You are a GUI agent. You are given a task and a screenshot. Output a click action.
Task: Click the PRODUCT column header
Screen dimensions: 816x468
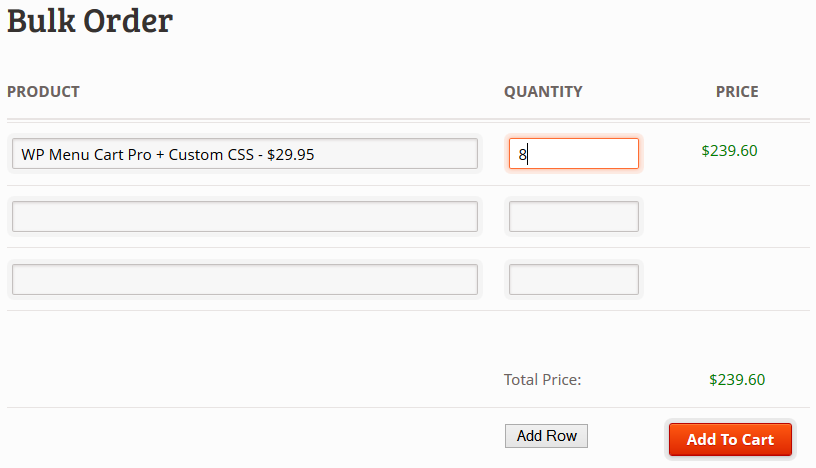(x=43, y=92)
